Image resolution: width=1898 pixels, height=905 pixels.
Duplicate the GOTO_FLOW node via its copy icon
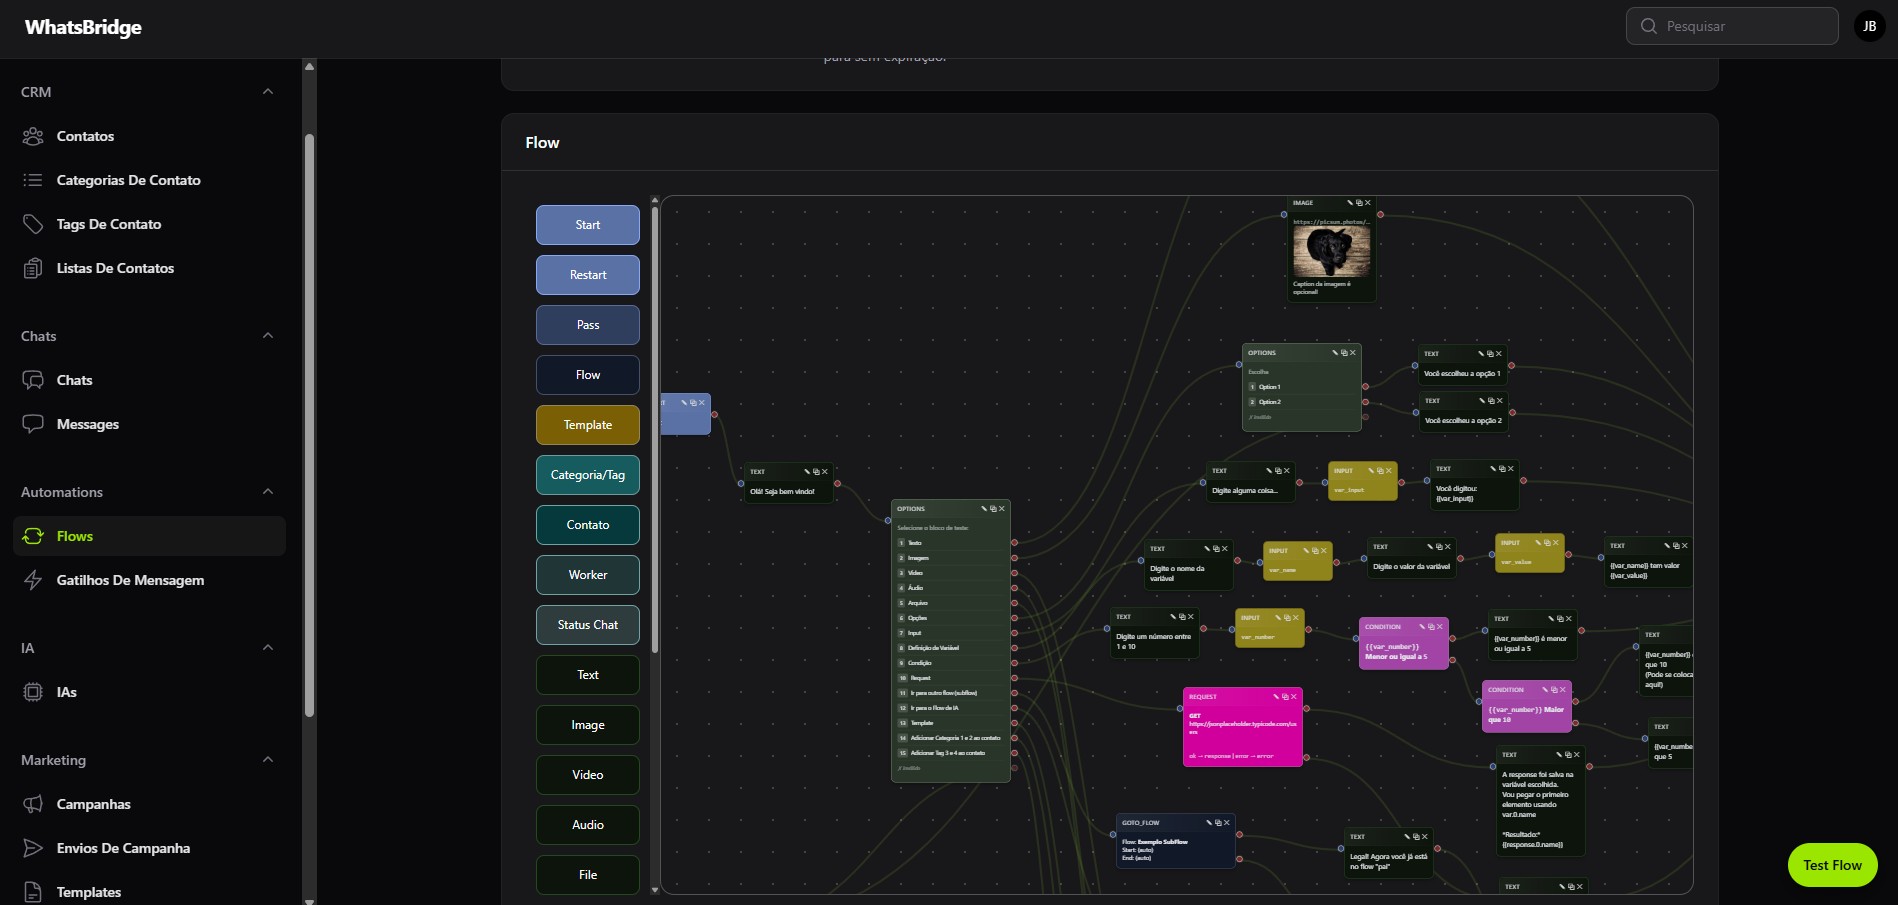1217,823
